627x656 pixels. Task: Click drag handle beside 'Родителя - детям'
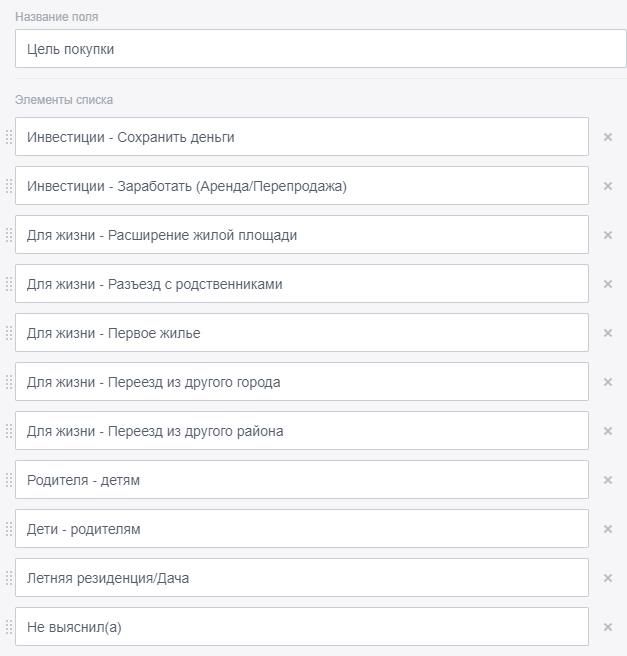[9, 480]
